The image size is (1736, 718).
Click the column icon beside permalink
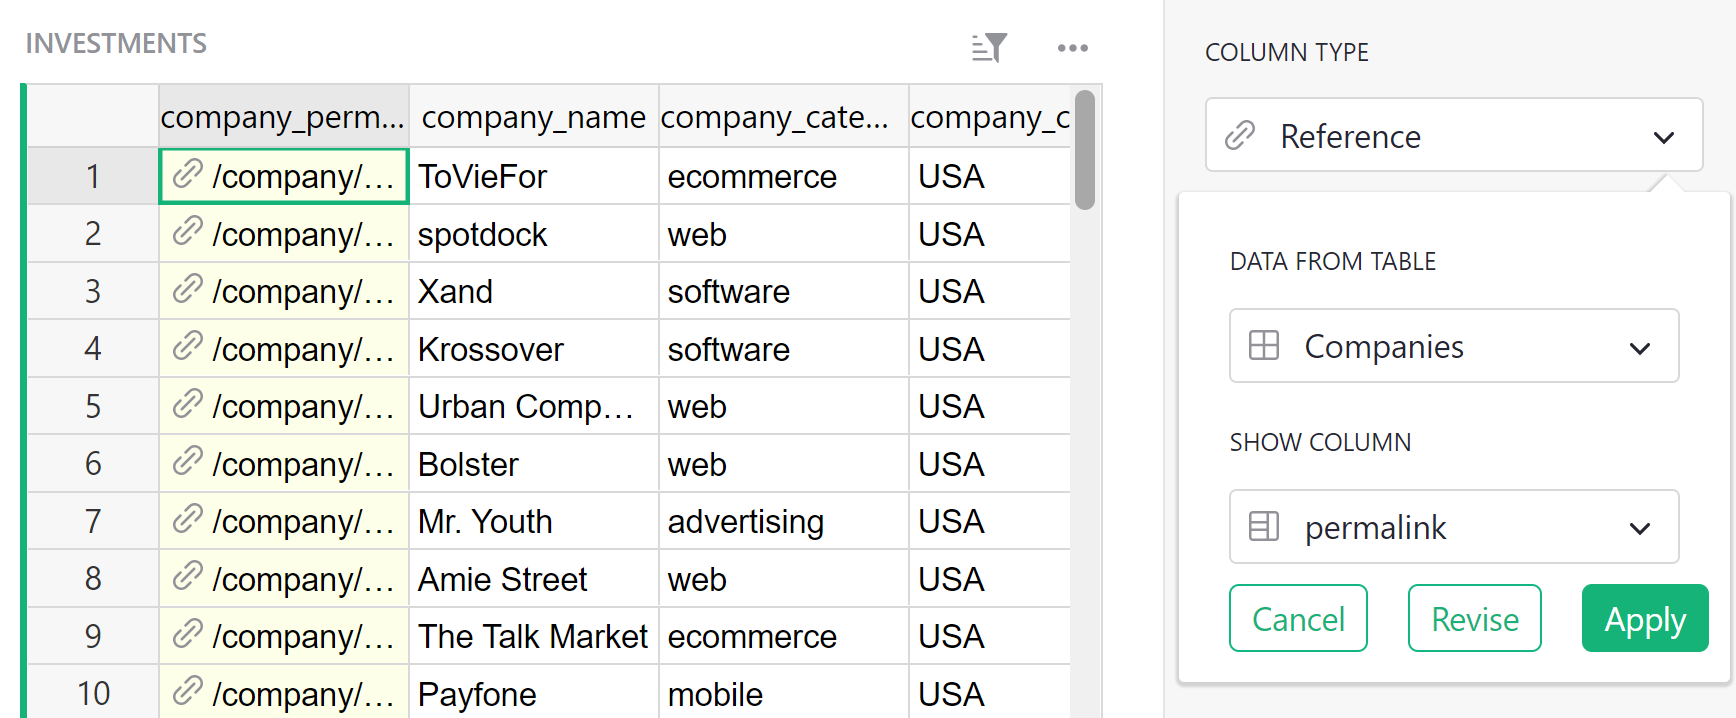tap(1264, 526)
